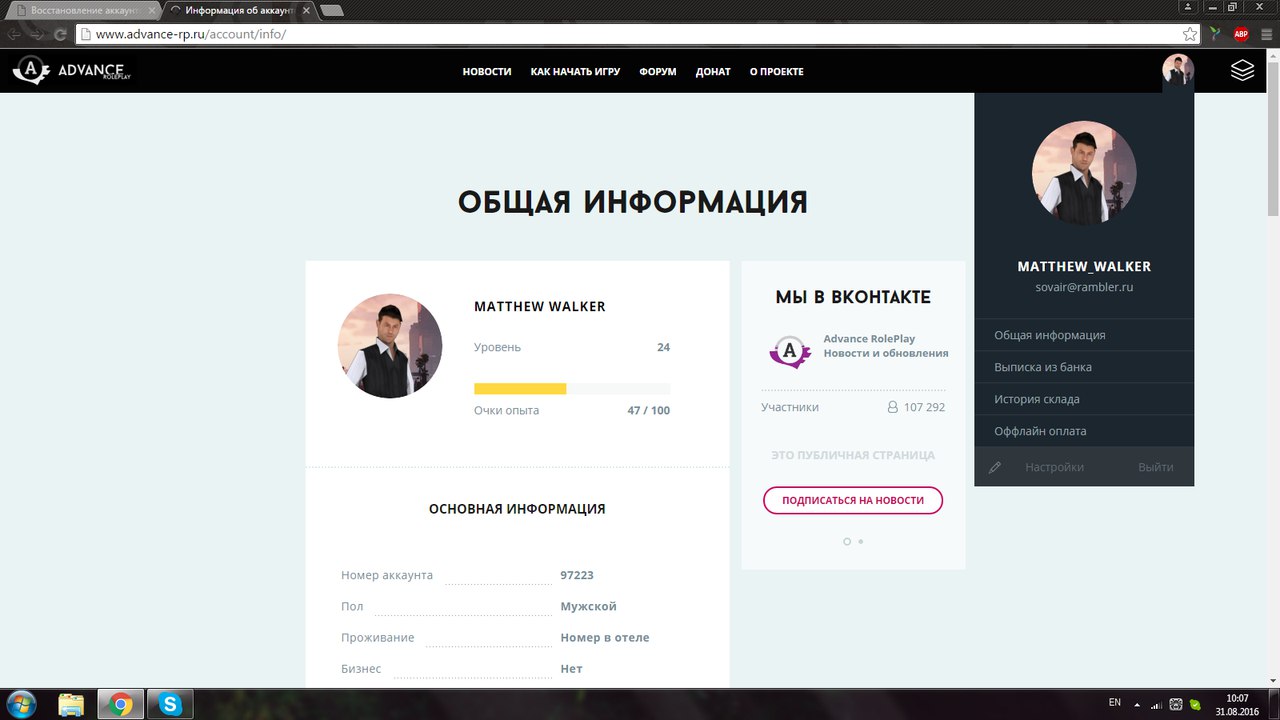
Task: Click the small profile avatar in the header
Action: point(1178,70)
